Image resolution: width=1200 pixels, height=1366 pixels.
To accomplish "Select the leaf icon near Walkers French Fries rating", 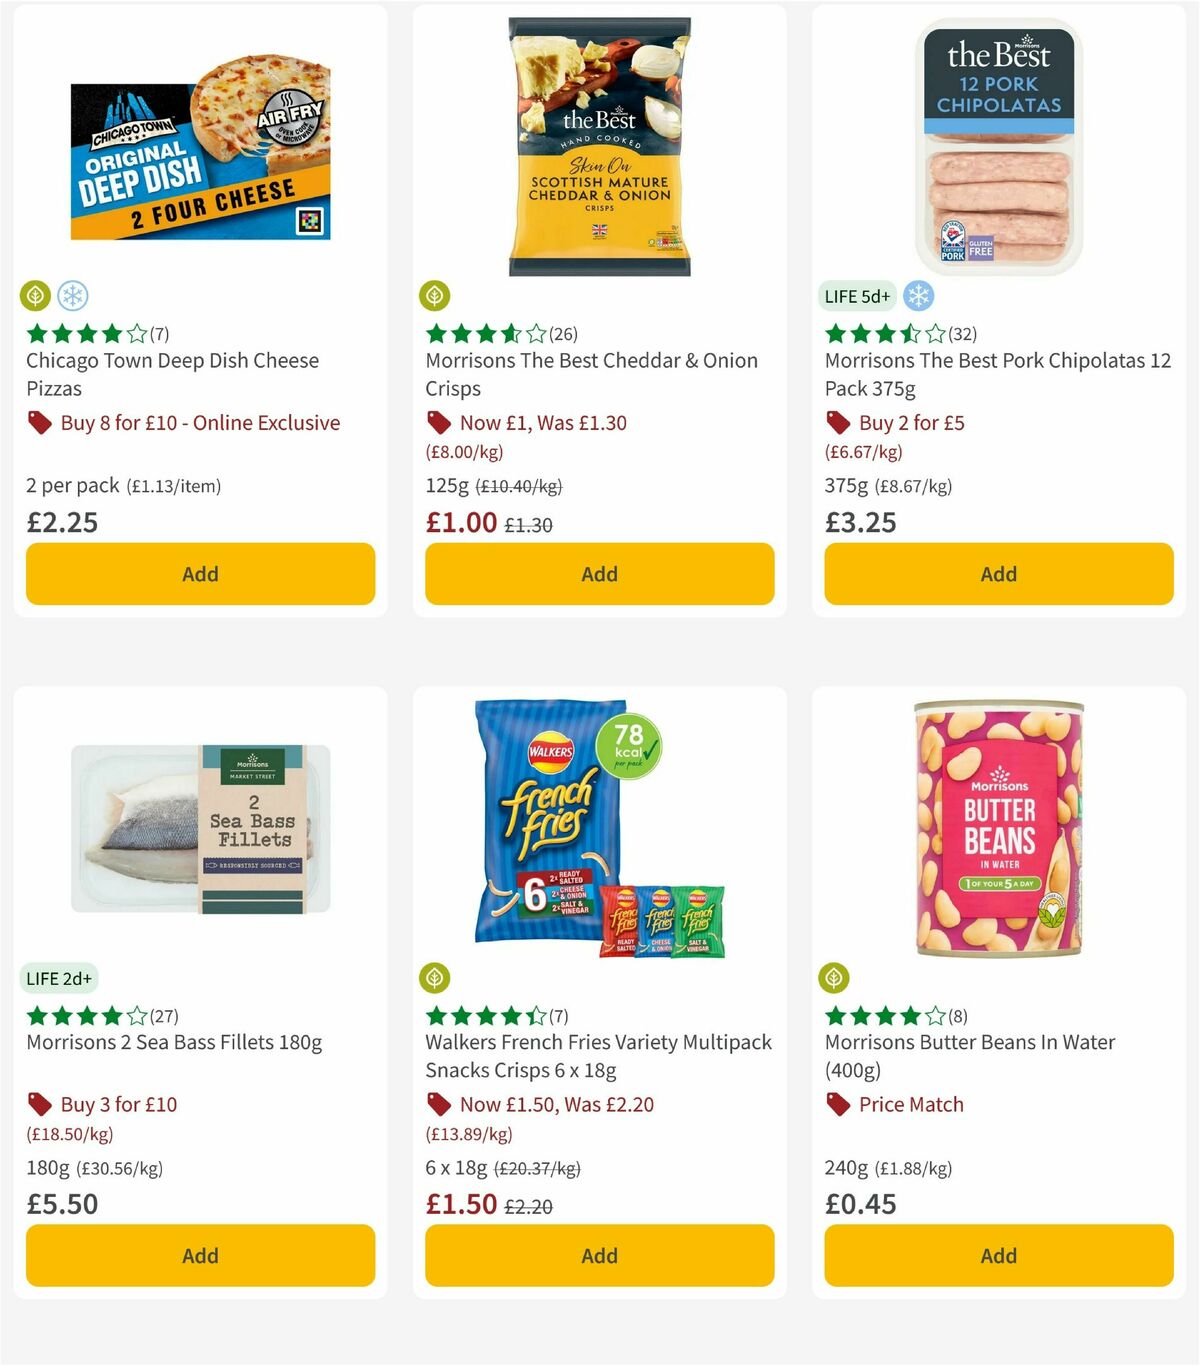I will (x=434, y=978).
